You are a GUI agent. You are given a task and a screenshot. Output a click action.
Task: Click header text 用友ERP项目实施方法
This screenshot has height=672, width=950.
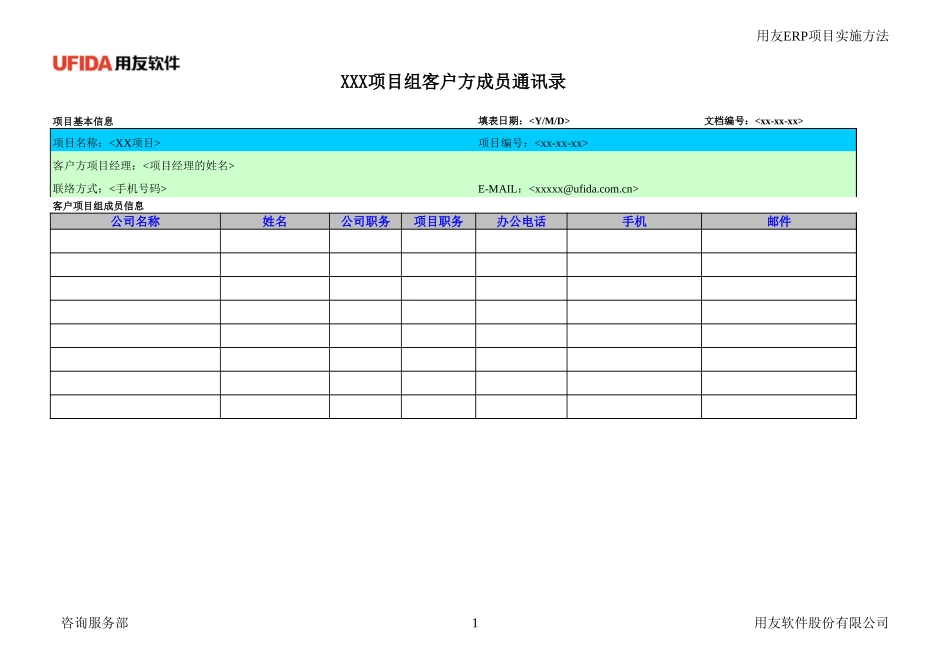822,36
